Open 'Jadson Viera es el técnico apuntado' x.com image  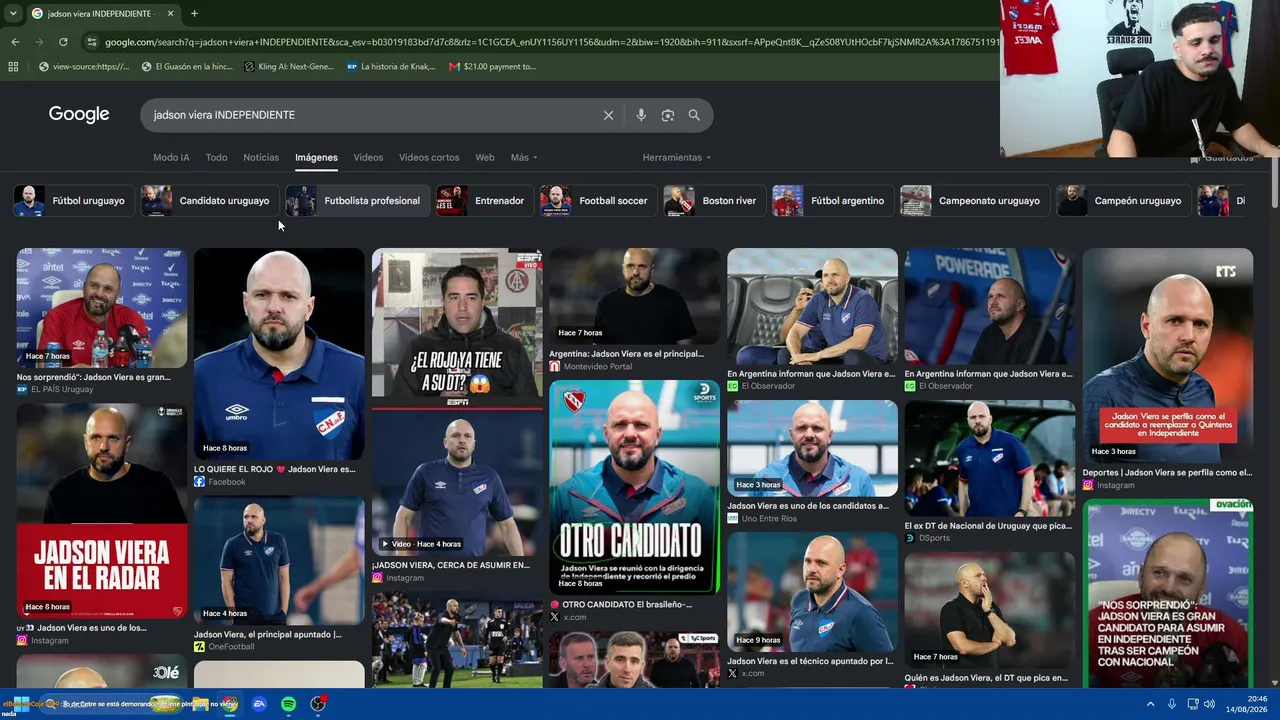(812, 592)
